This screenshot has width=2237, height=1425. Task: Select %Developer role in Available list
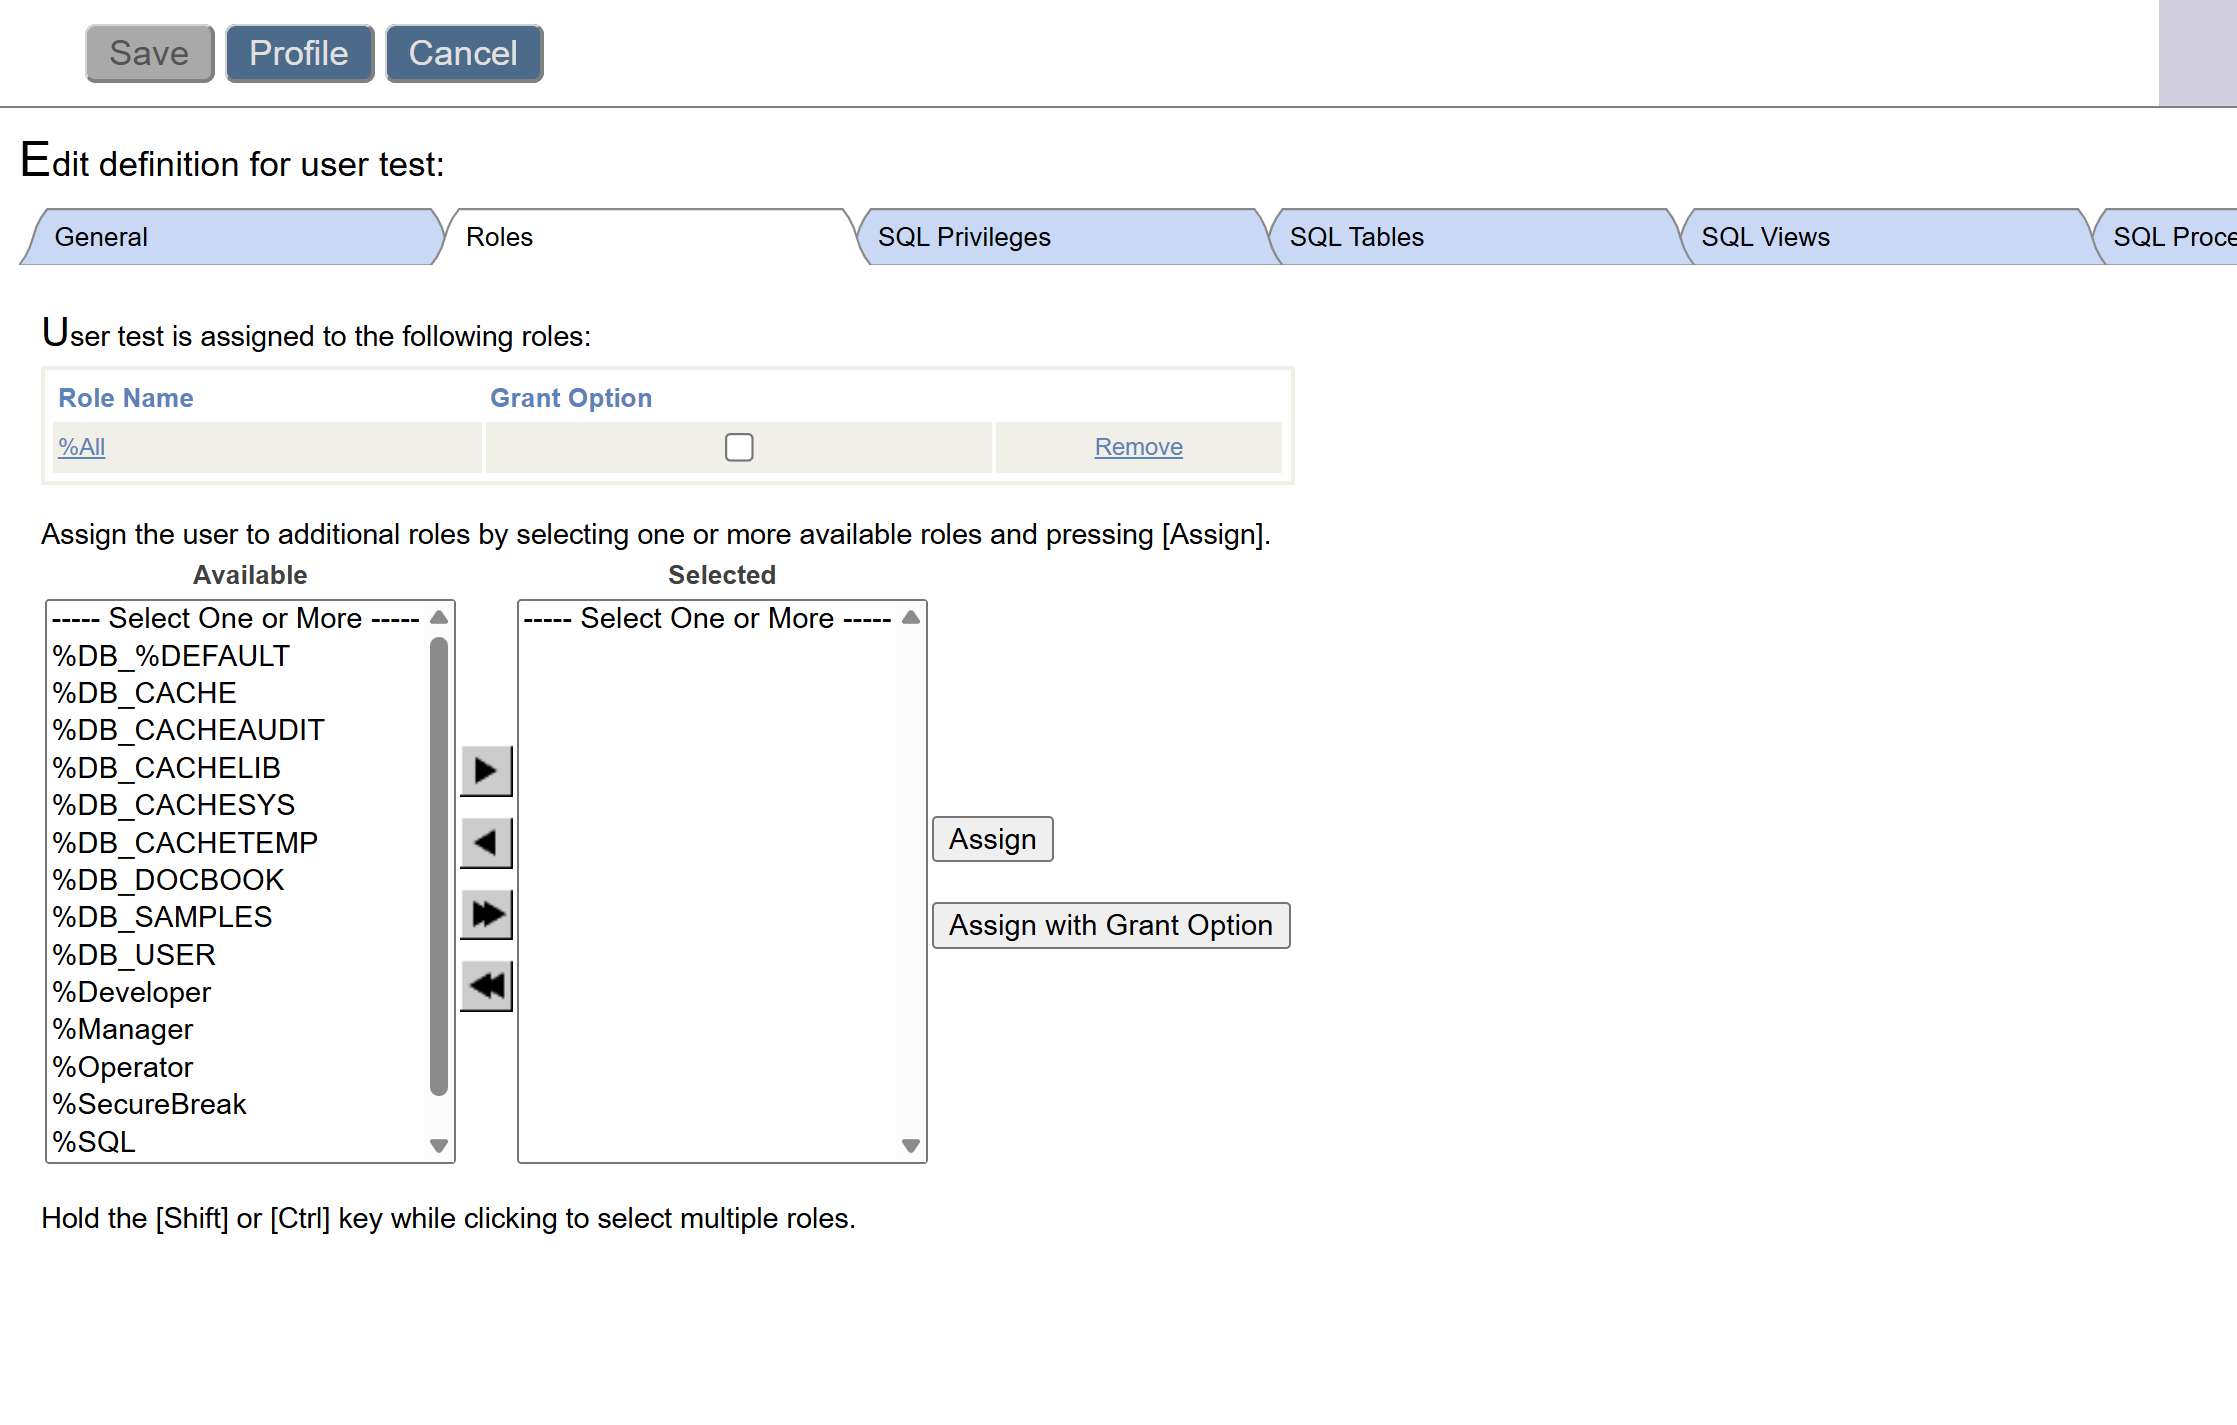(x=132, y=992)
